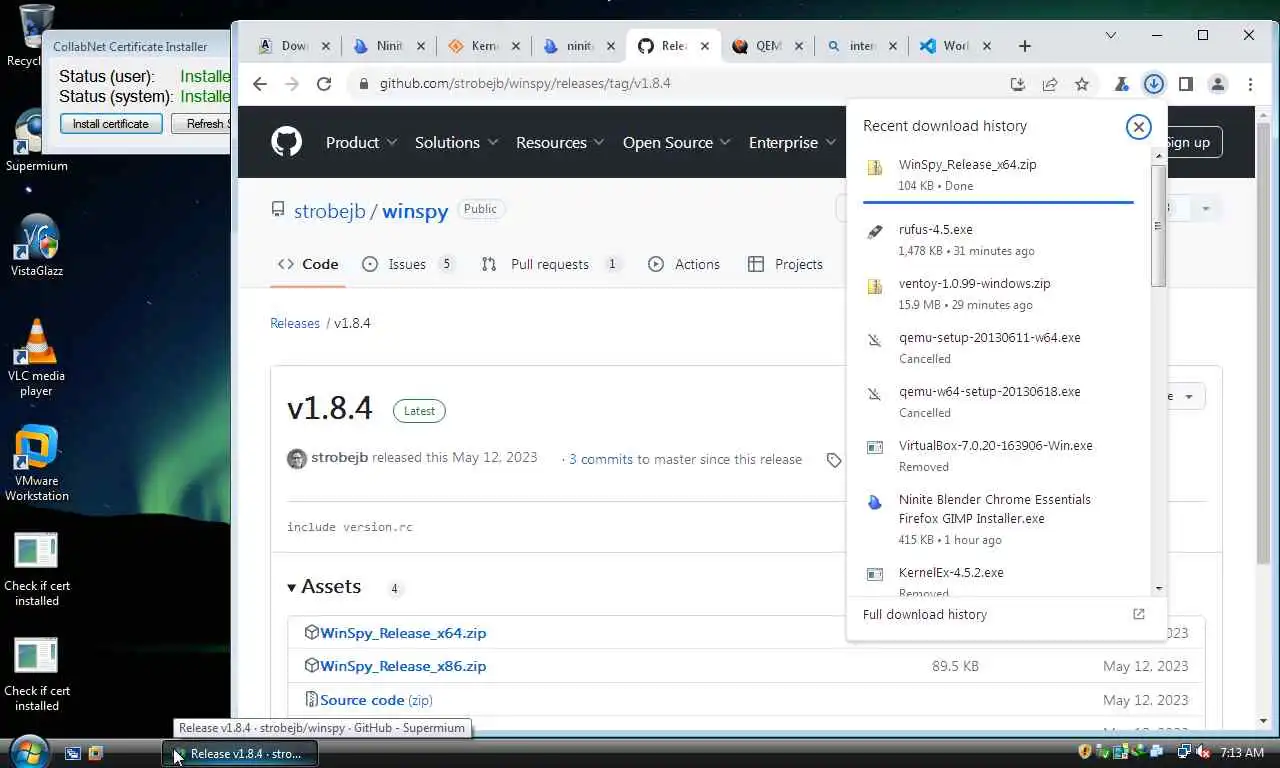This screenshot has height=768, width=1280.
Task: Open the tab search chevron in title bar
Action: (1110, 35)
